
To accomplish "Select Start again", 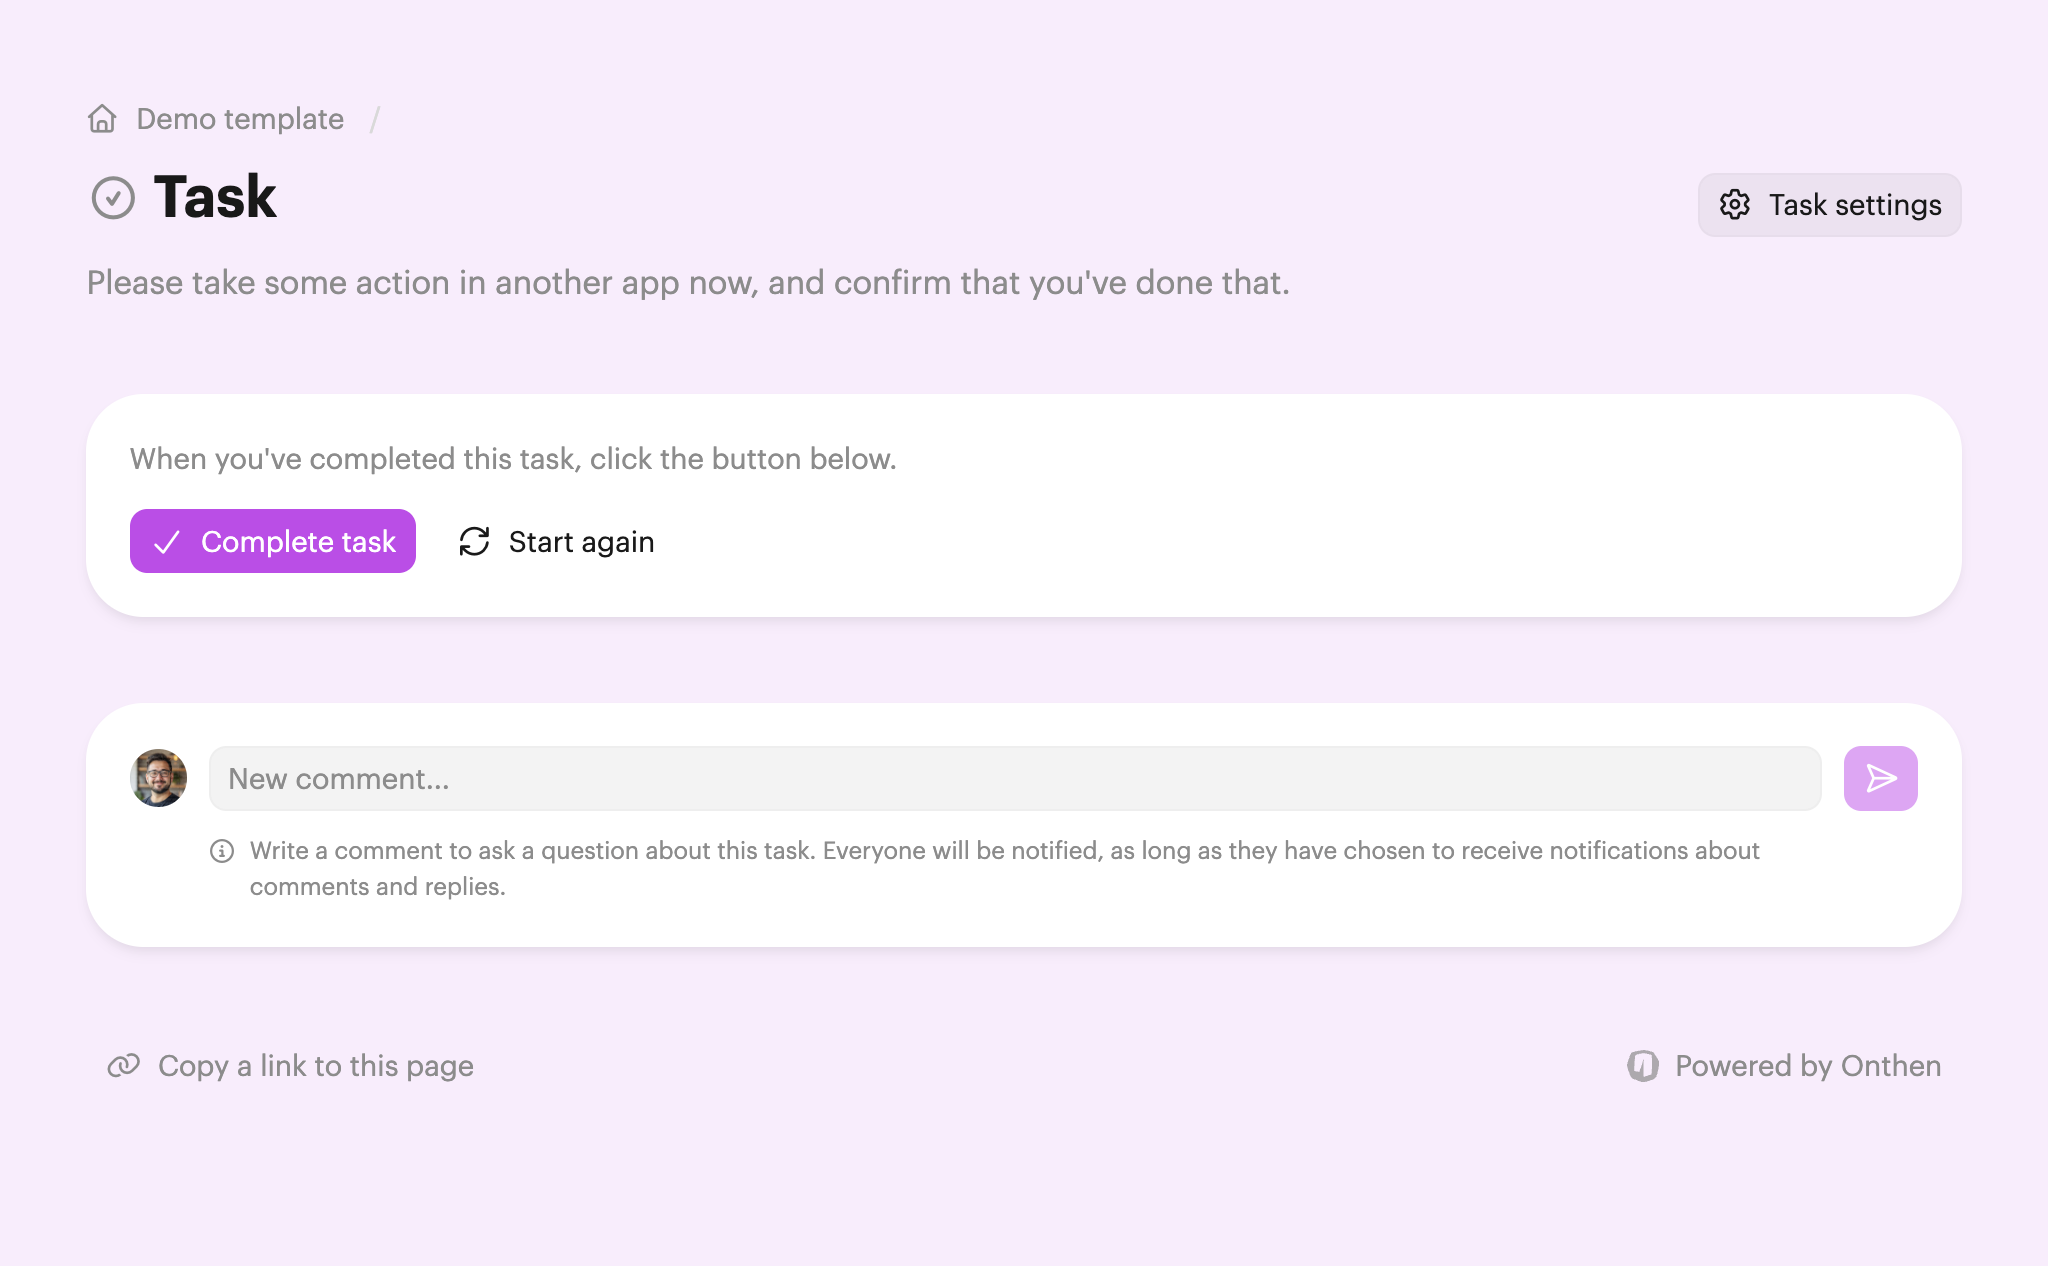I will (x=580, y=542).
